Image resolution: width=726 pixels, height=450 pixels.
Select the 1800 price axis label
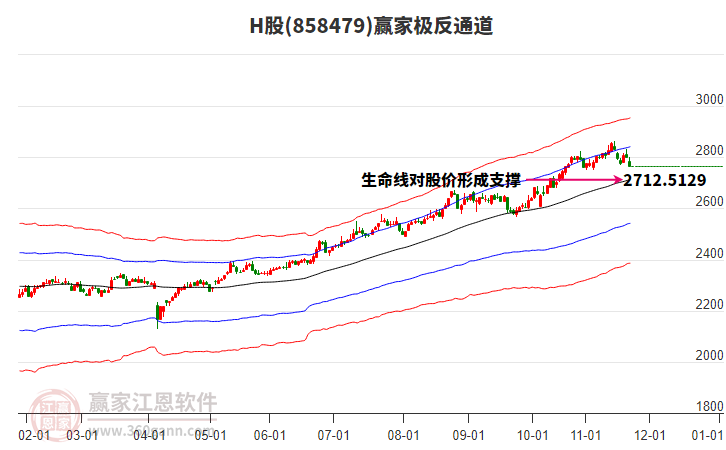[x=709, y=406]
